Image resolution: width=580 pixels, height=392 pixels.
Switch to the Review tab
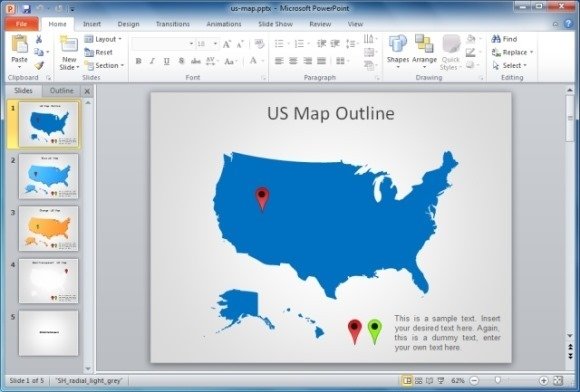[x=320, y=24]
